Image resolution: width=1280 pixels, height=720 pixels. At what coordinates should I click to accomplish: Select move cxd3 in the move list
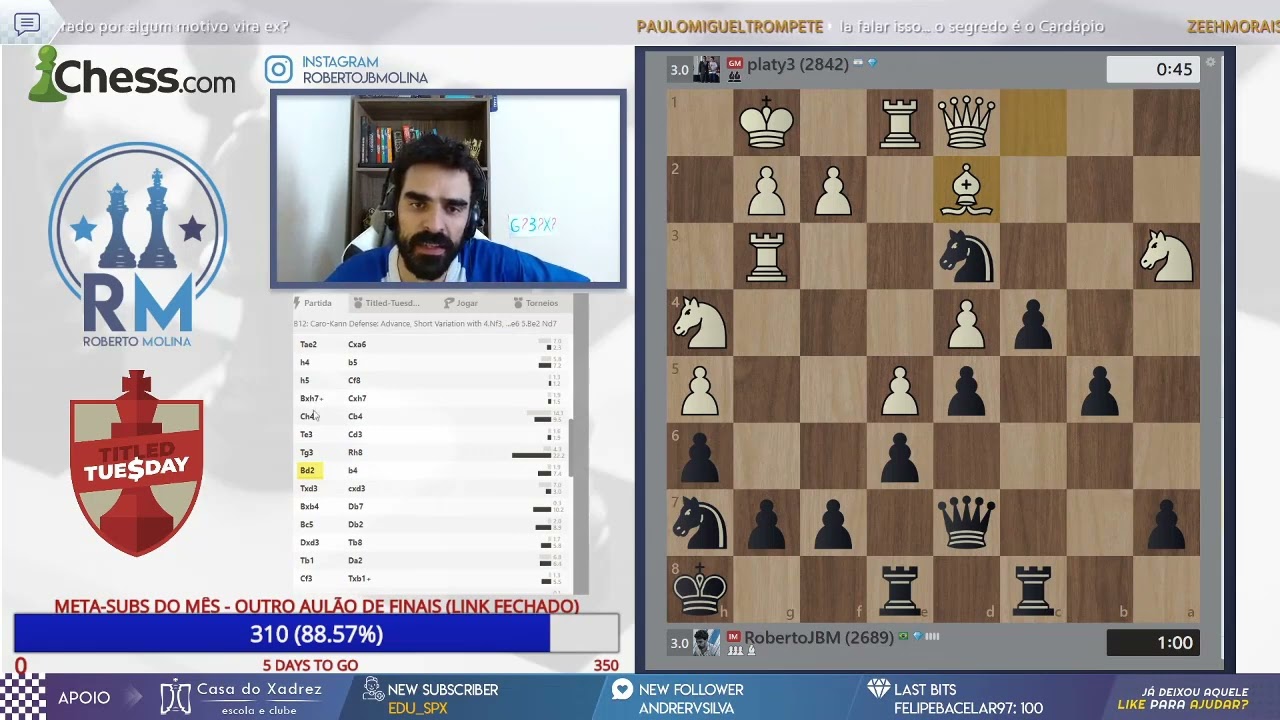(356, 488)
